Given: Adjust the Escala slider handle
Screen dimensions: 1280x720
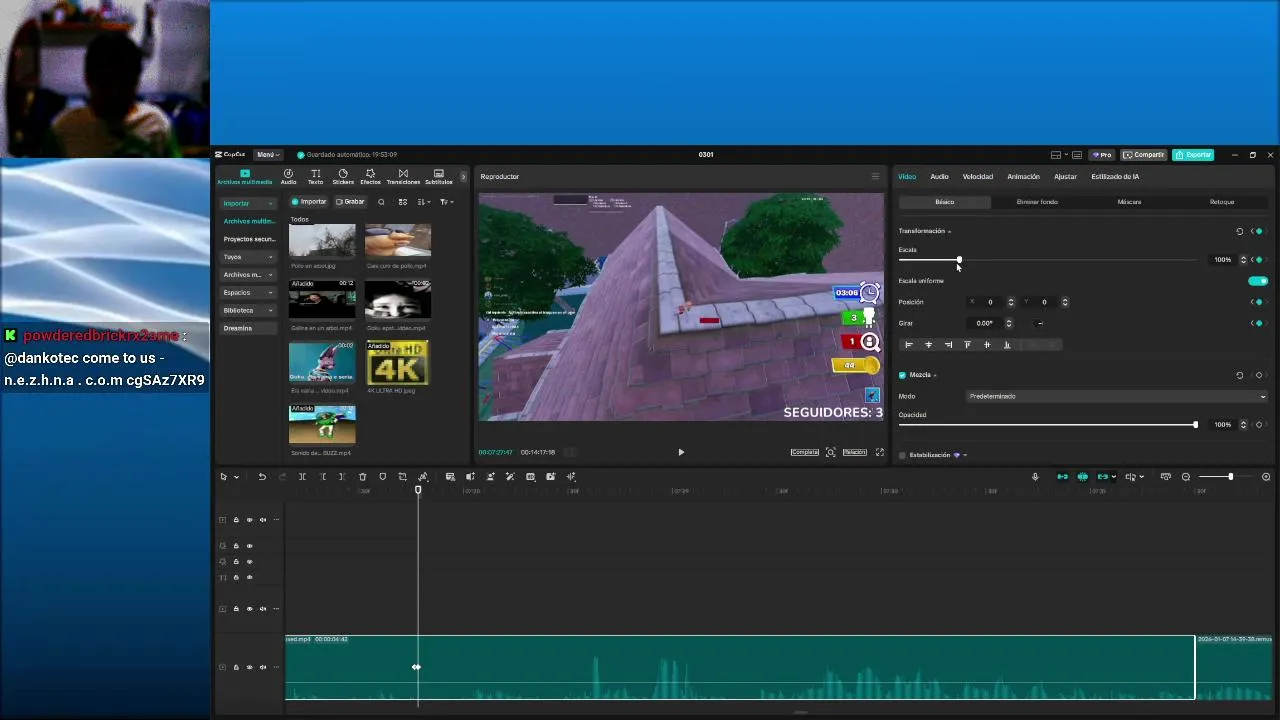Looking at the screenshot, I should [x=959, y=260].
